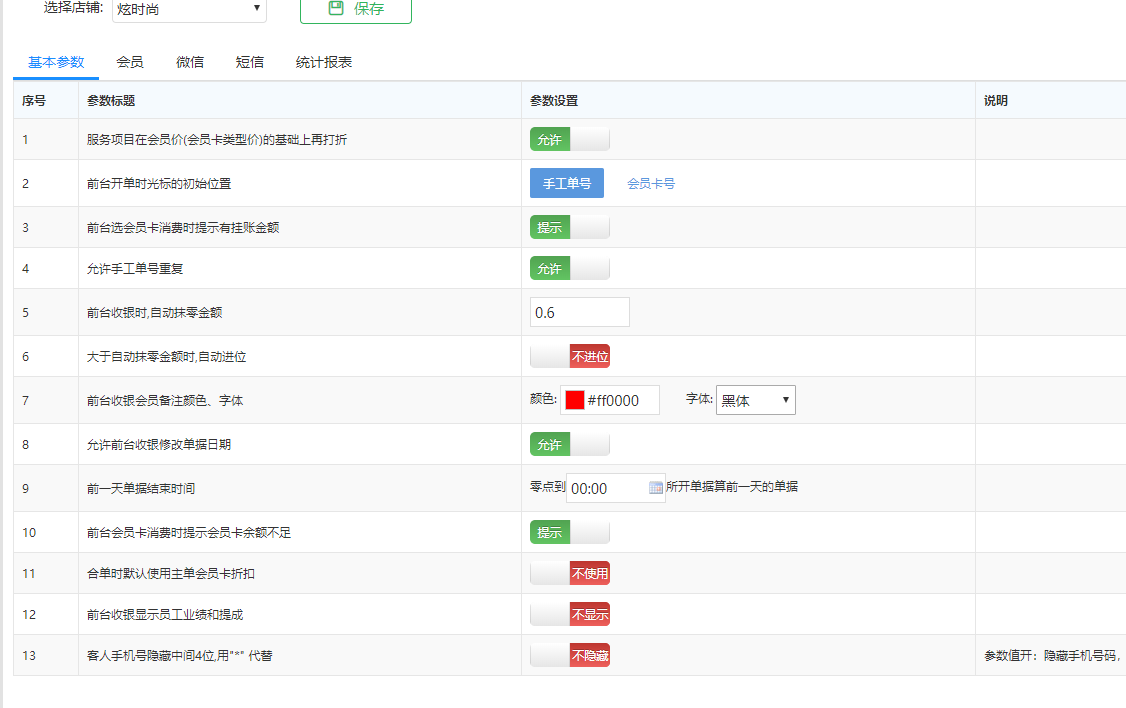Open the 字体 font dropdown showing 黑体

(755, 400)
